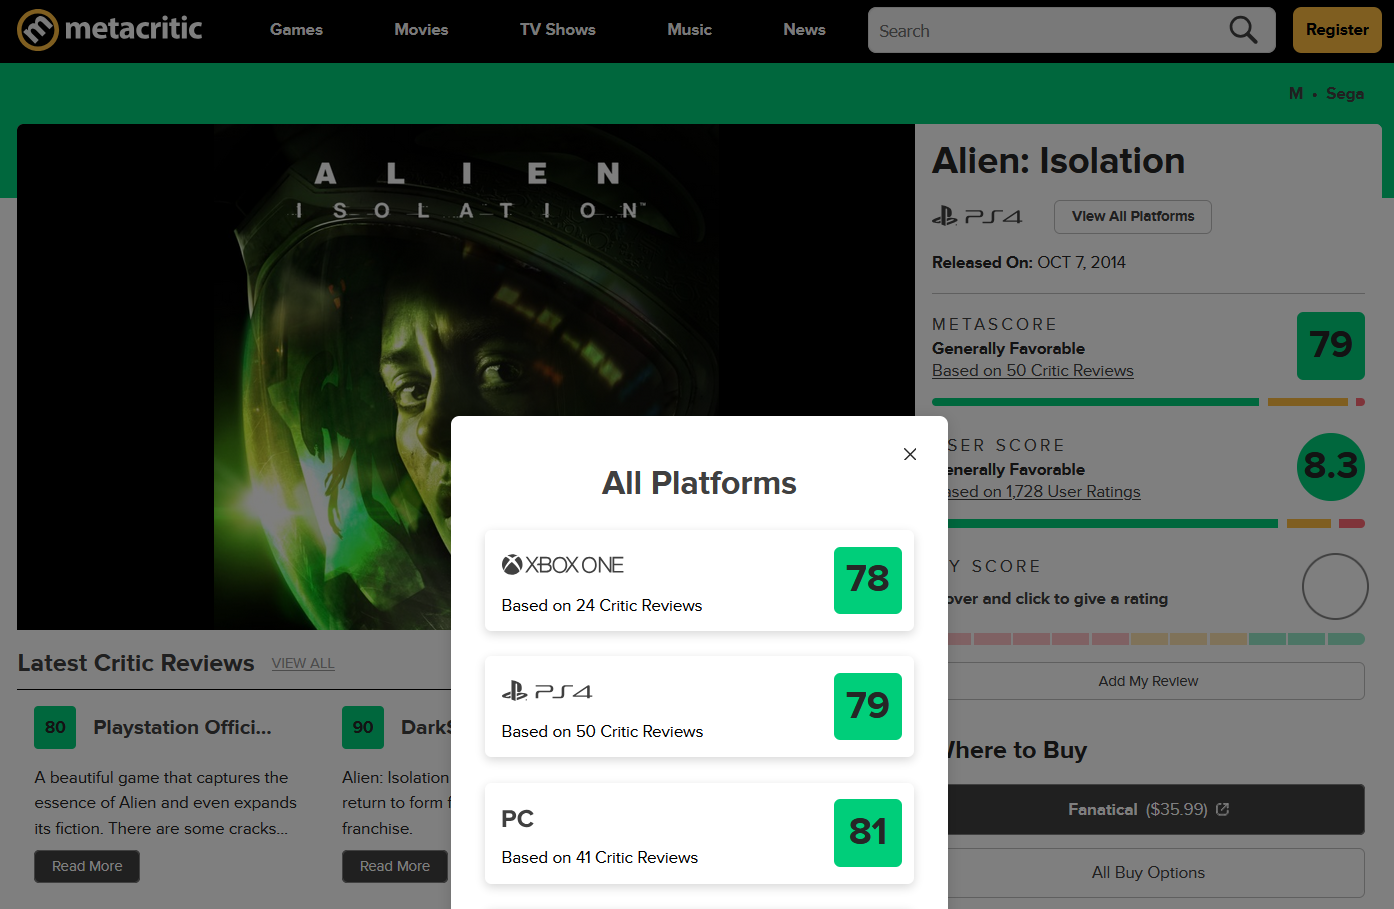
Task: Click the PS4 score 79 badge in popup
Action: click(x=868, y=706)
